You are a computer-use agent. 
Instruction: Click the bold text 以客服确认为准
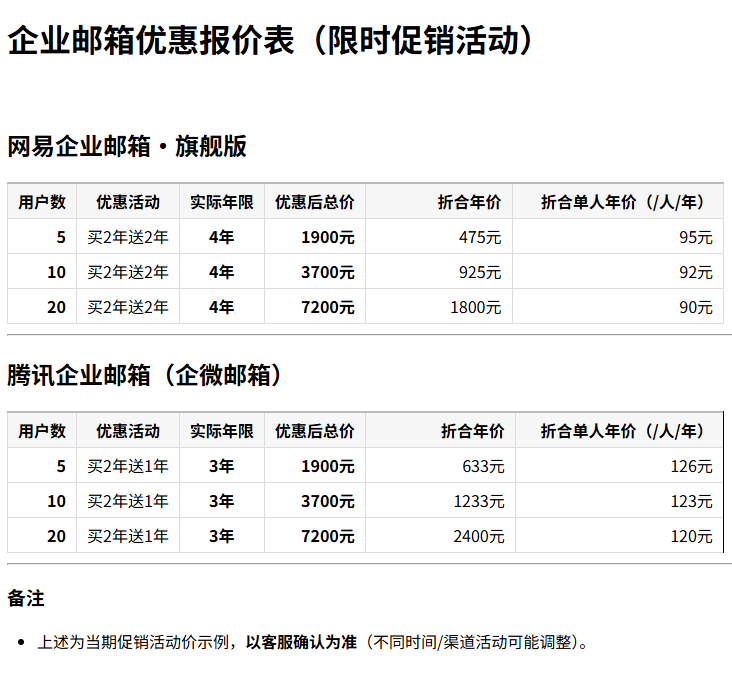(301, 642)
